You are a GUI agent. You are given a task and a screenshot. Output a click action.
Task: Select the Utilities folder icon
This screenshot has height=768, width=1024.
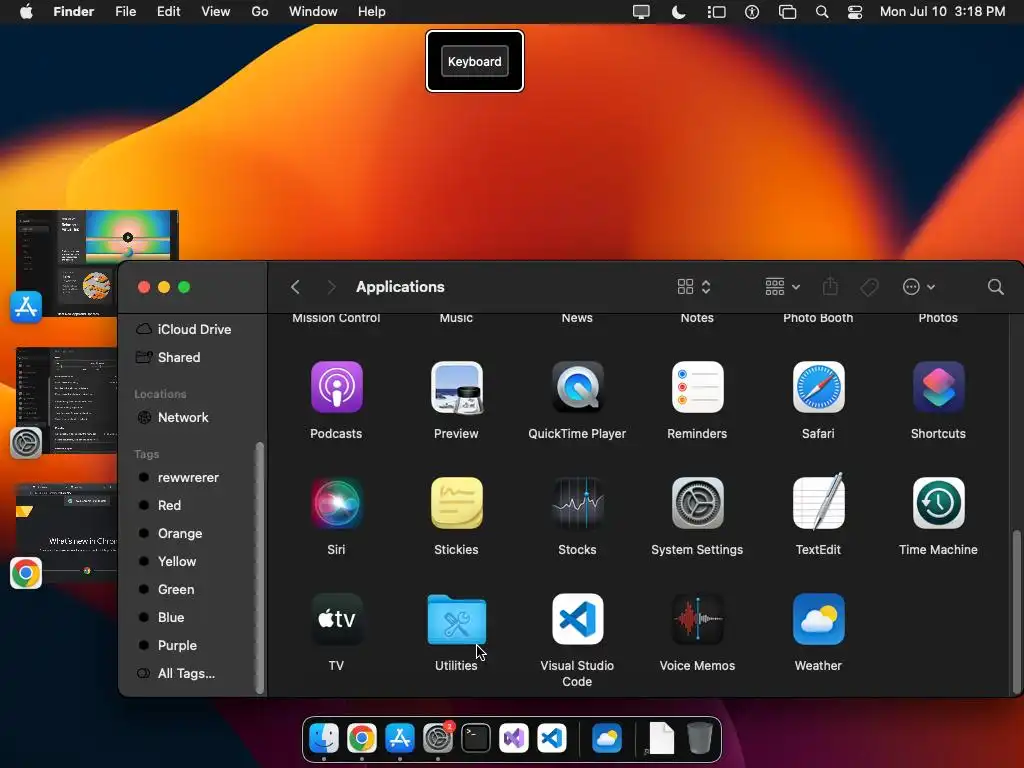pyautogui.click(x=456, y=619)
